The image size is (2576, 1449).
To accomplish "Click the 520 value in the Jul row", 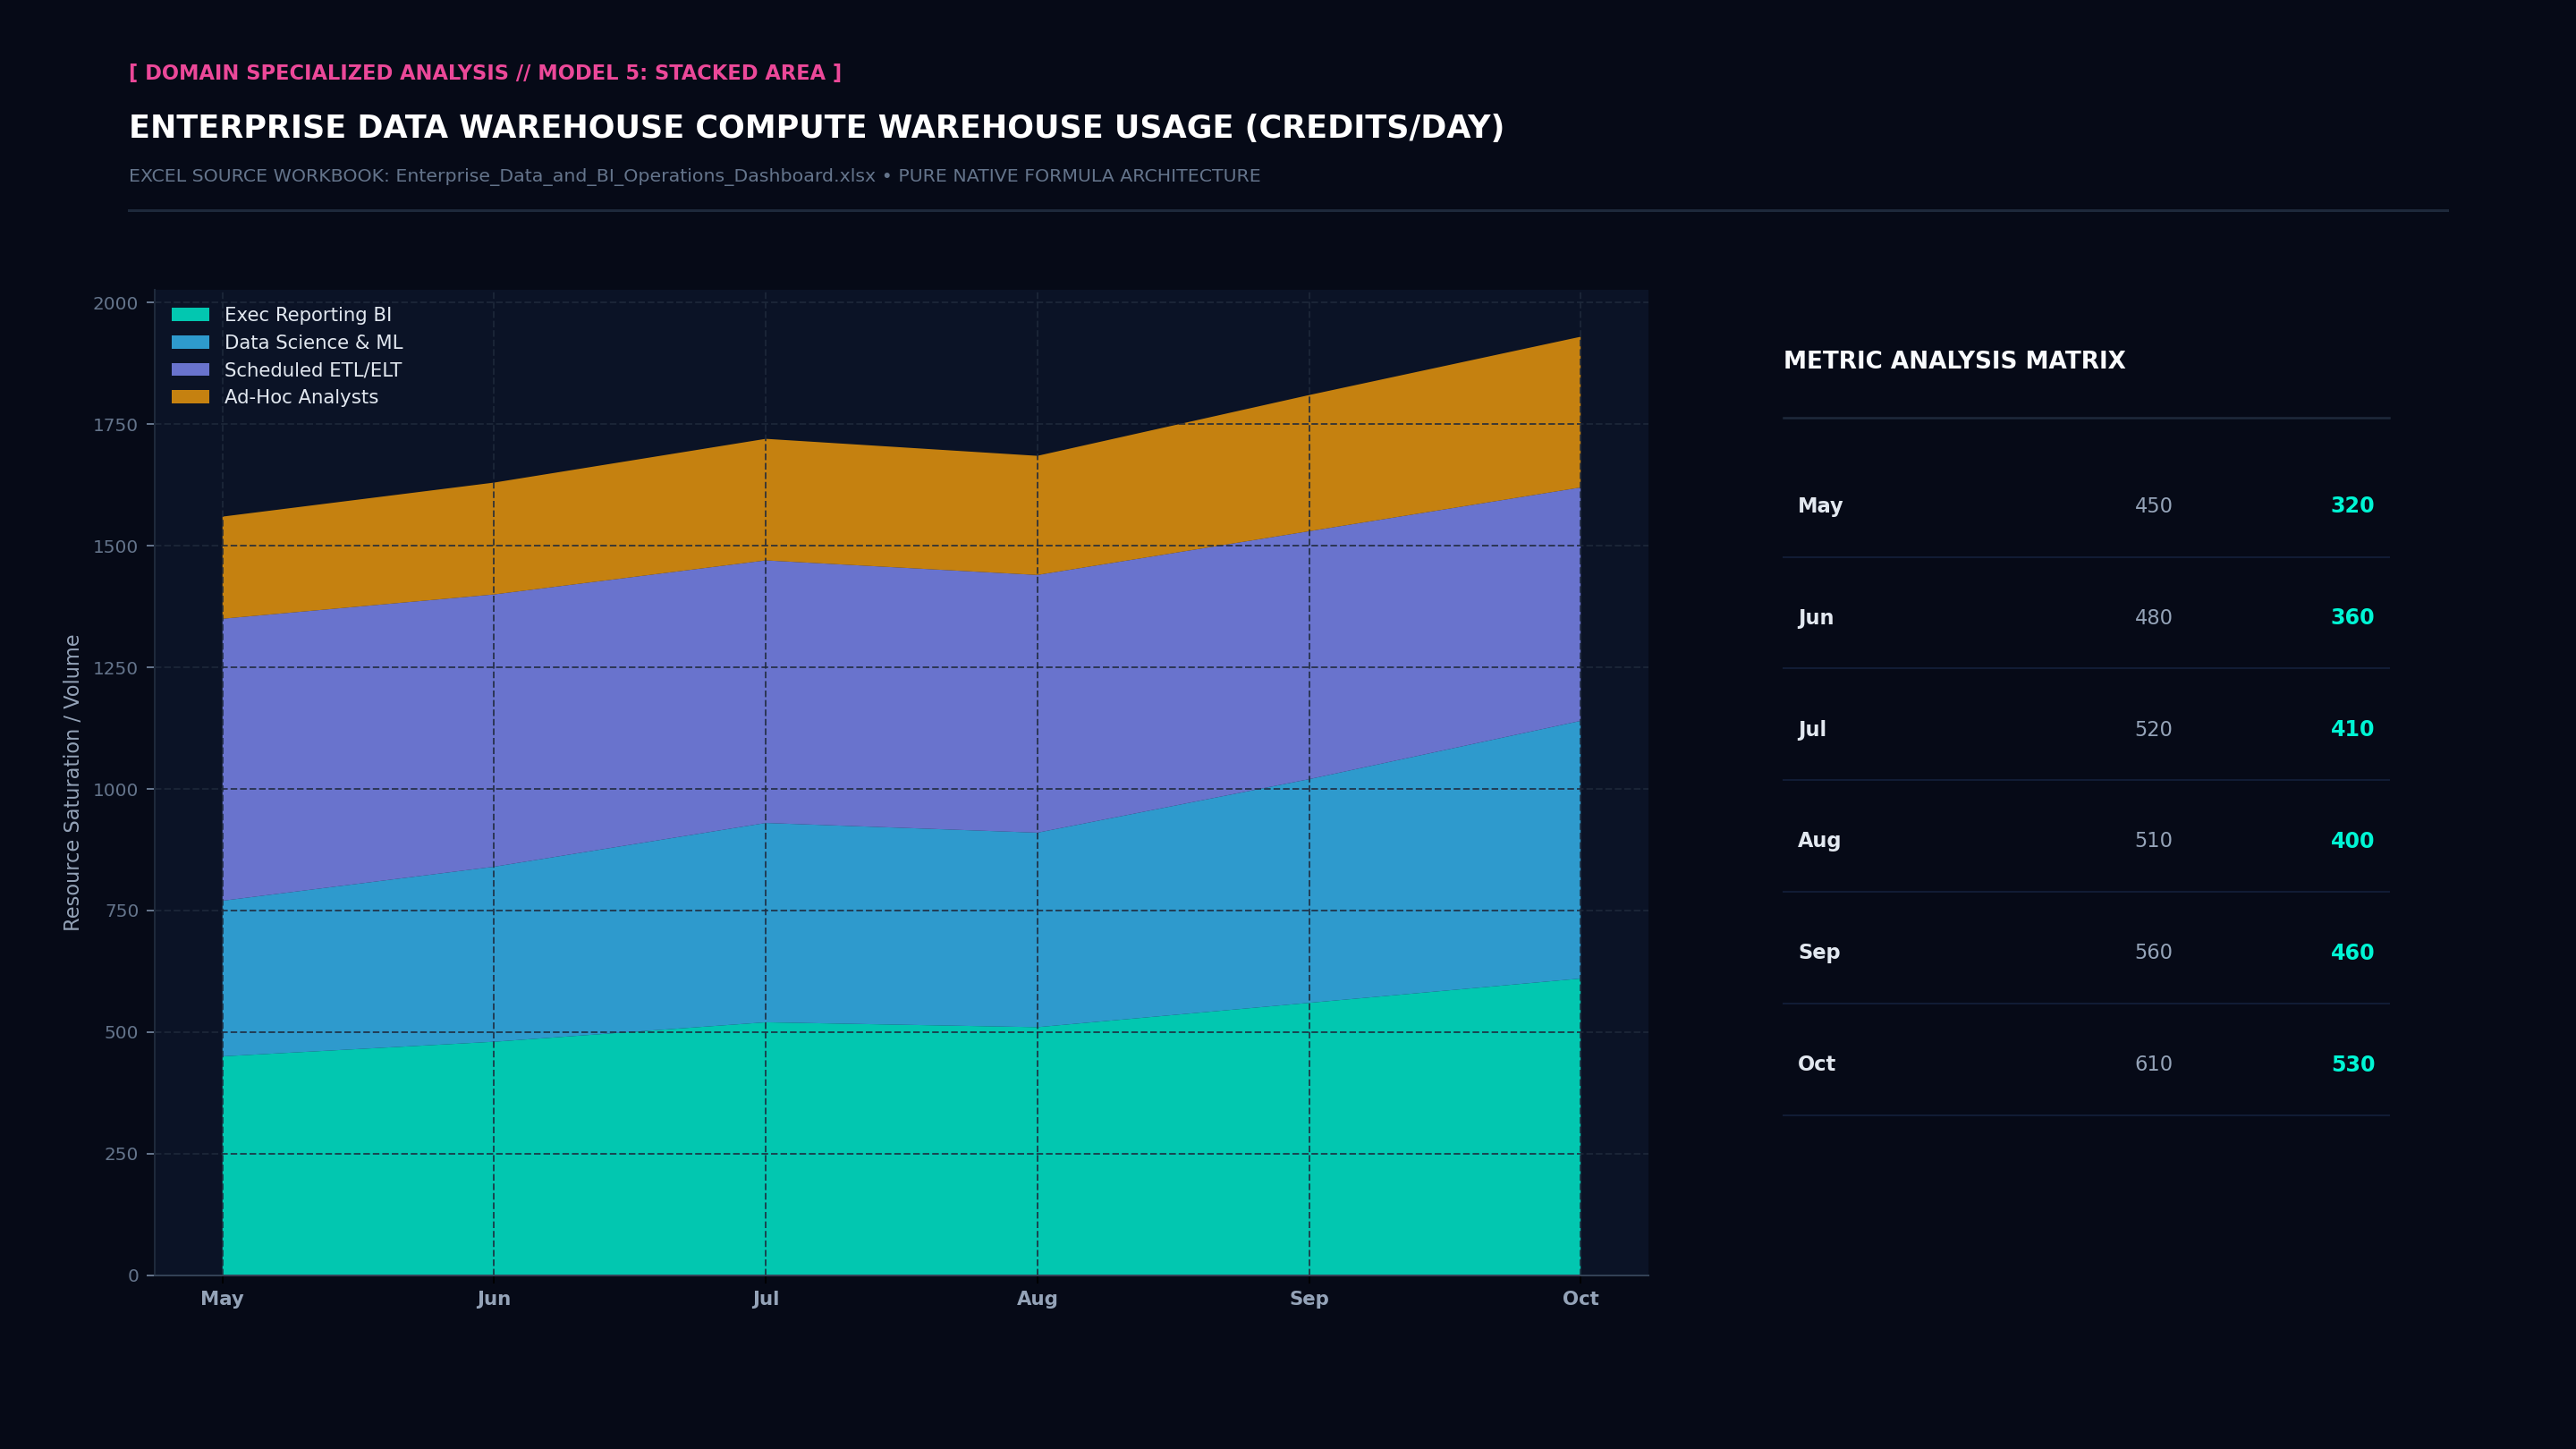I will click(x=2153, y=729).
